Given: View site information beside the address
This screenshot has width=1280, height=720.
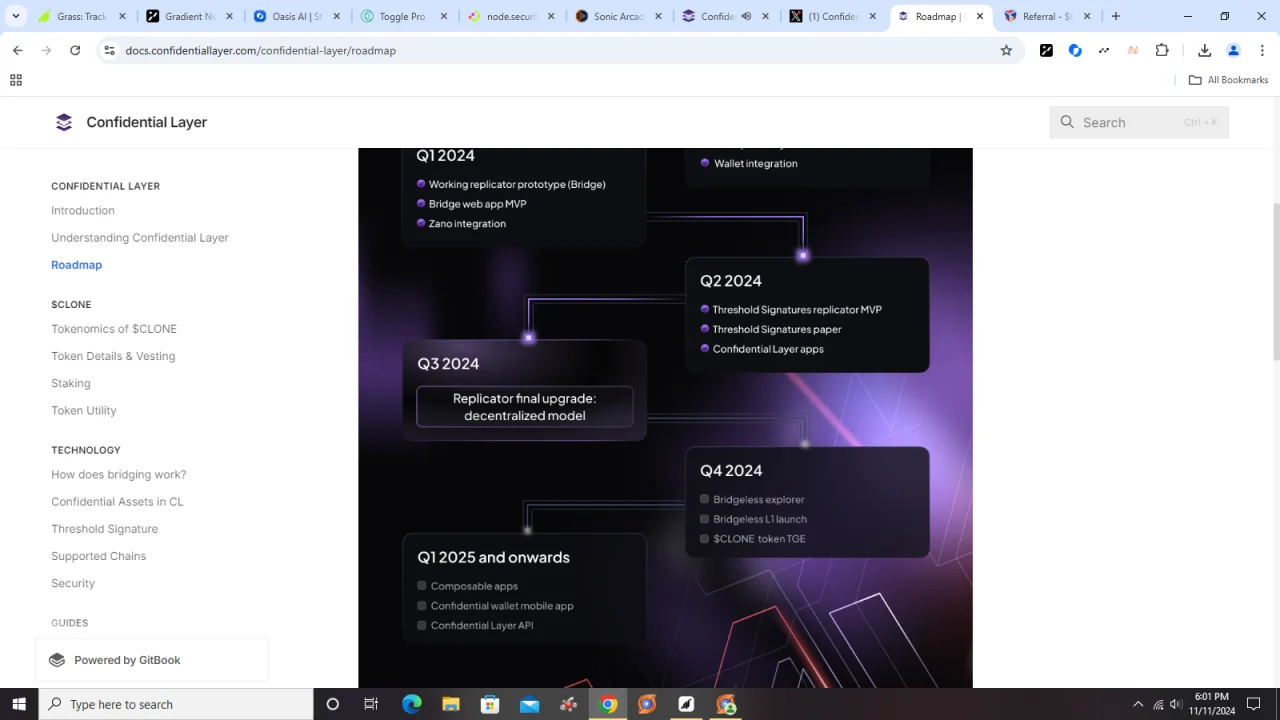Looking at the screenshot, I should coord(109,50).
